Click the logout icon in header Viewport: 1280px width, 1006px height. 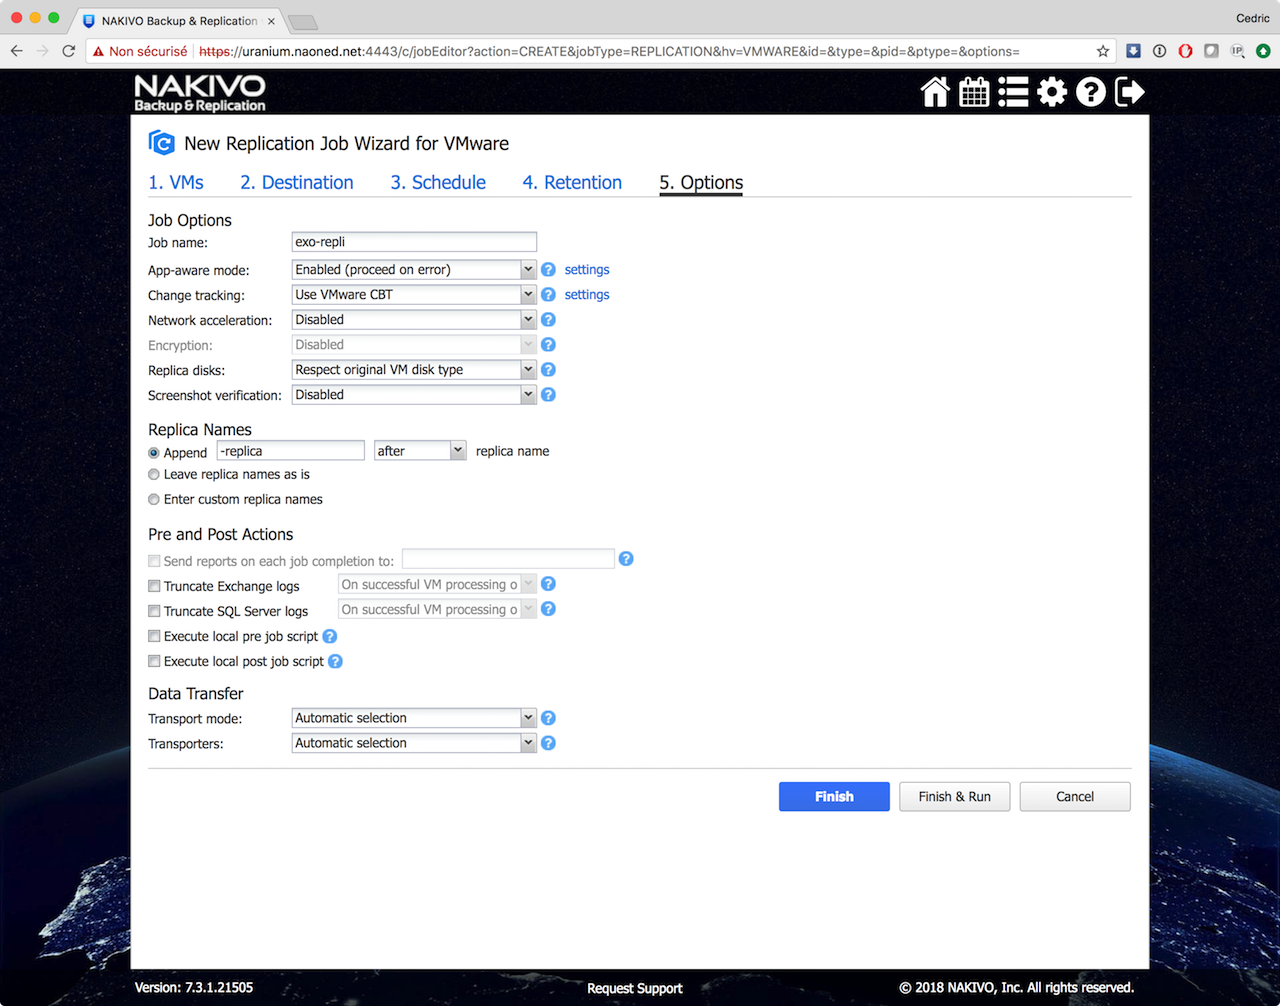1129,92
